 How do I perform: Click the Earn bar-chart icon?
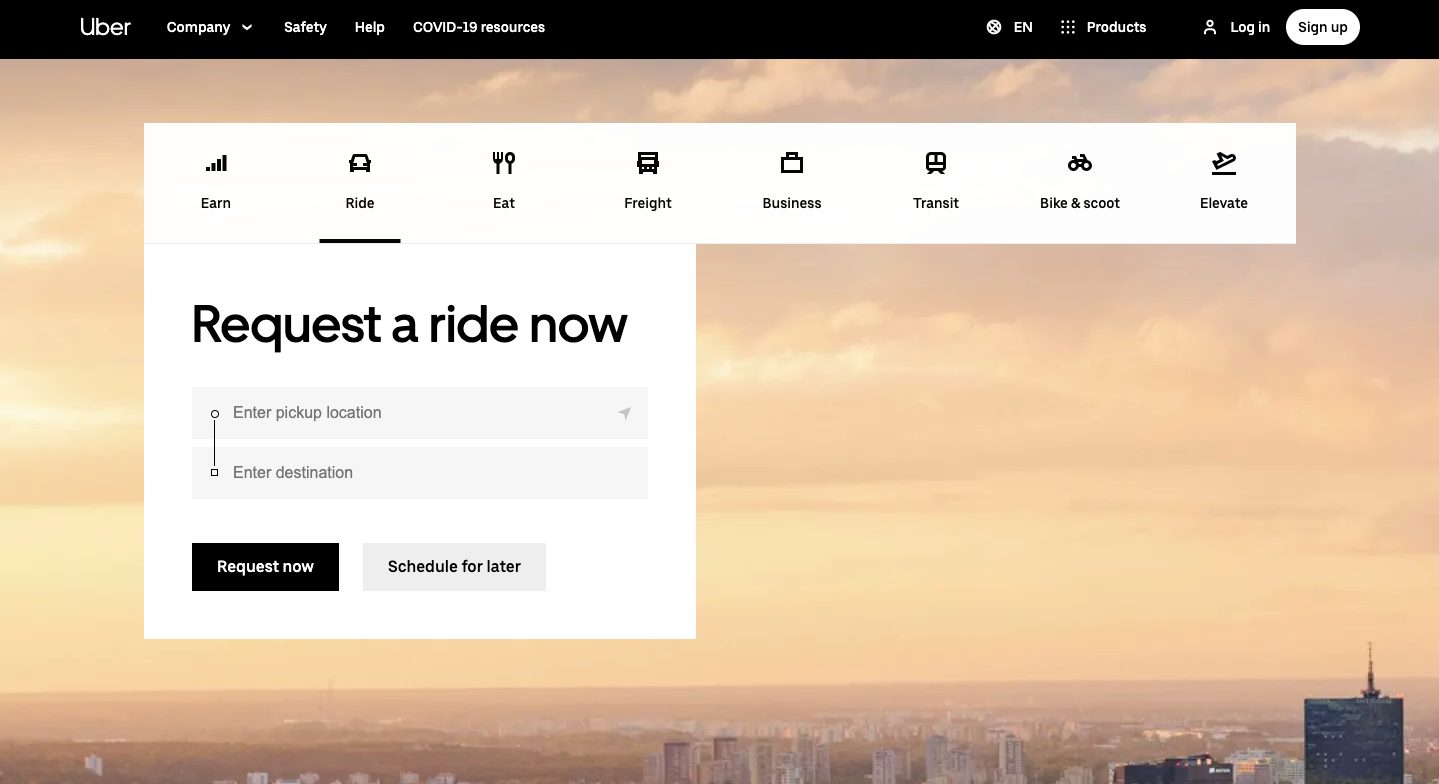pos(216,163)
